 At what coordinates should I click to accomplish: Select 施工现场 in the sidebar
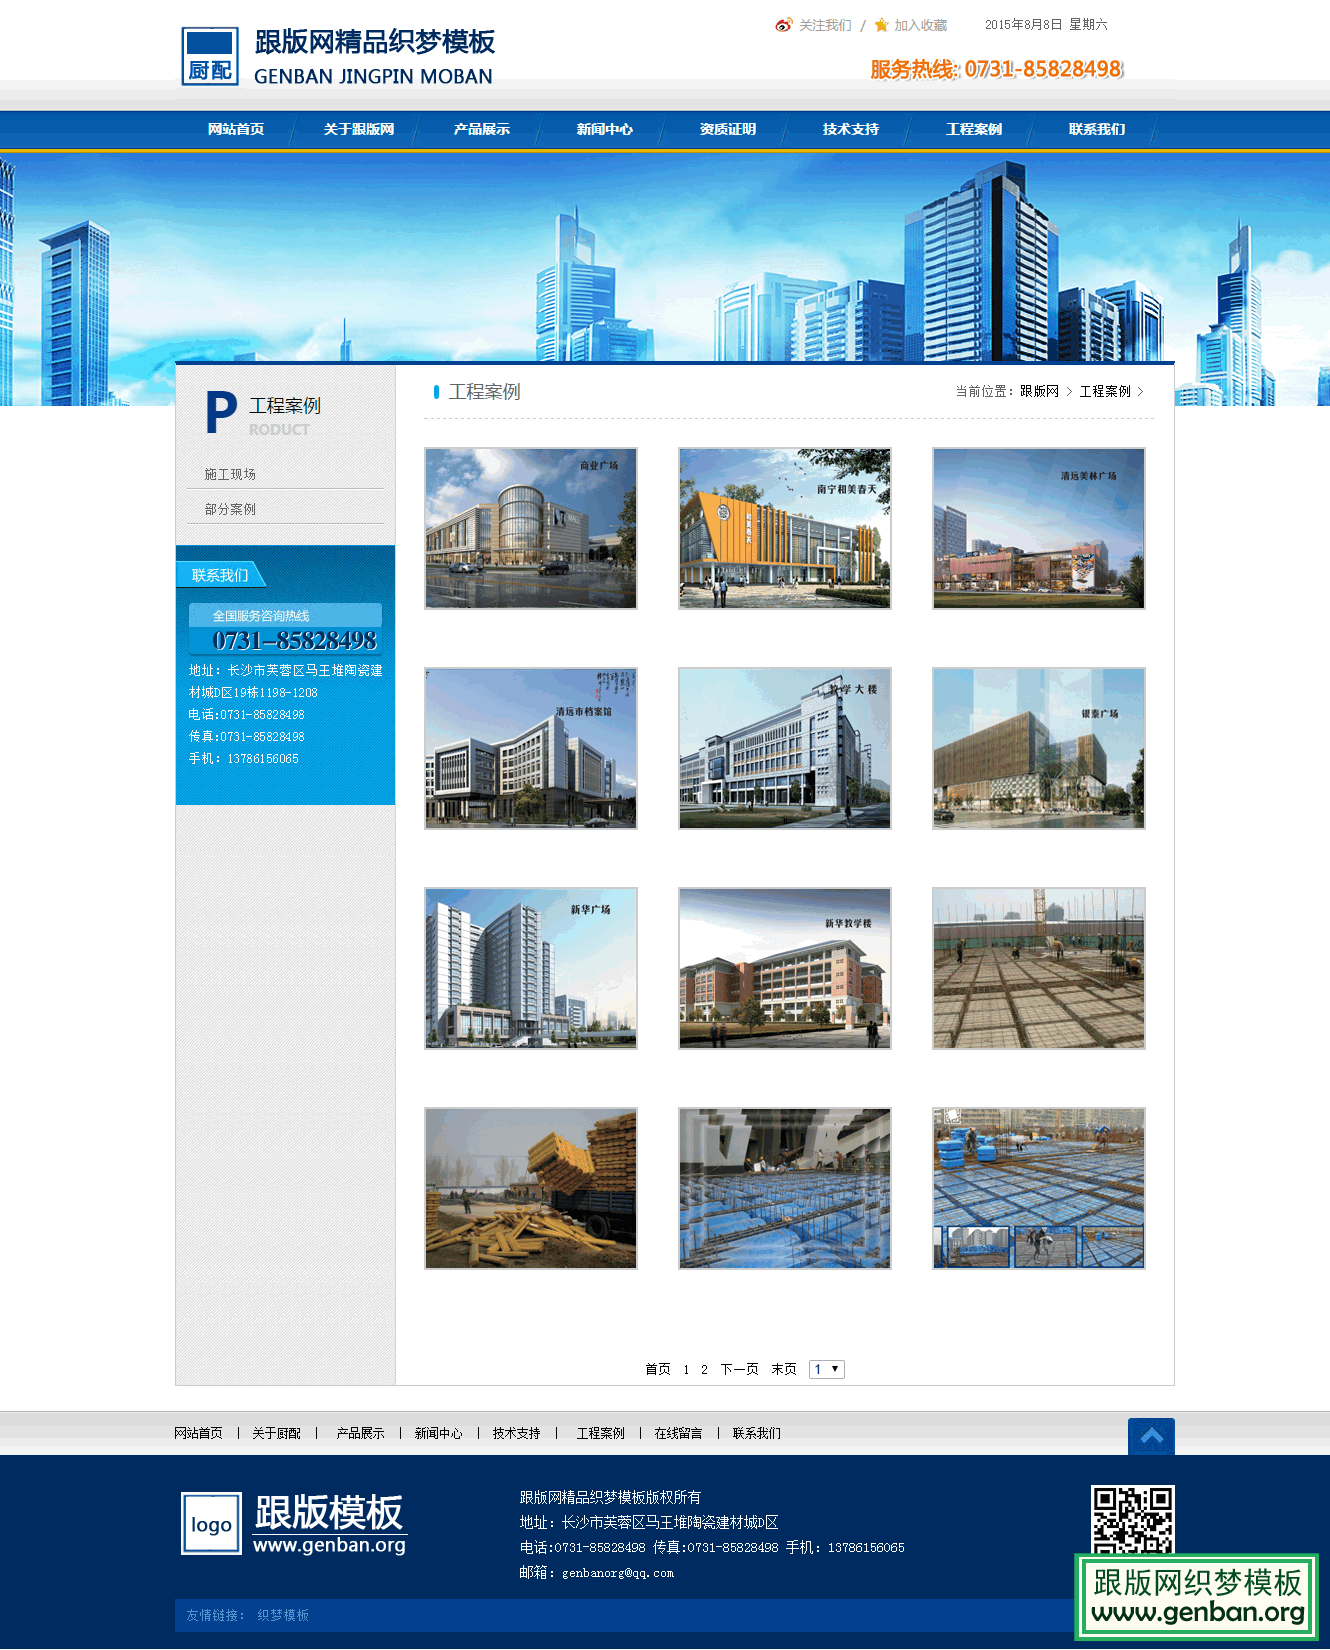230,474
